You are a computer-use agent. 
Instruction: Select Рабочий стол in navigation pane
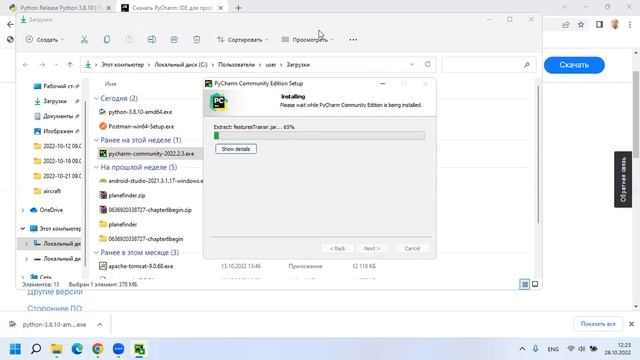point(56,86)
